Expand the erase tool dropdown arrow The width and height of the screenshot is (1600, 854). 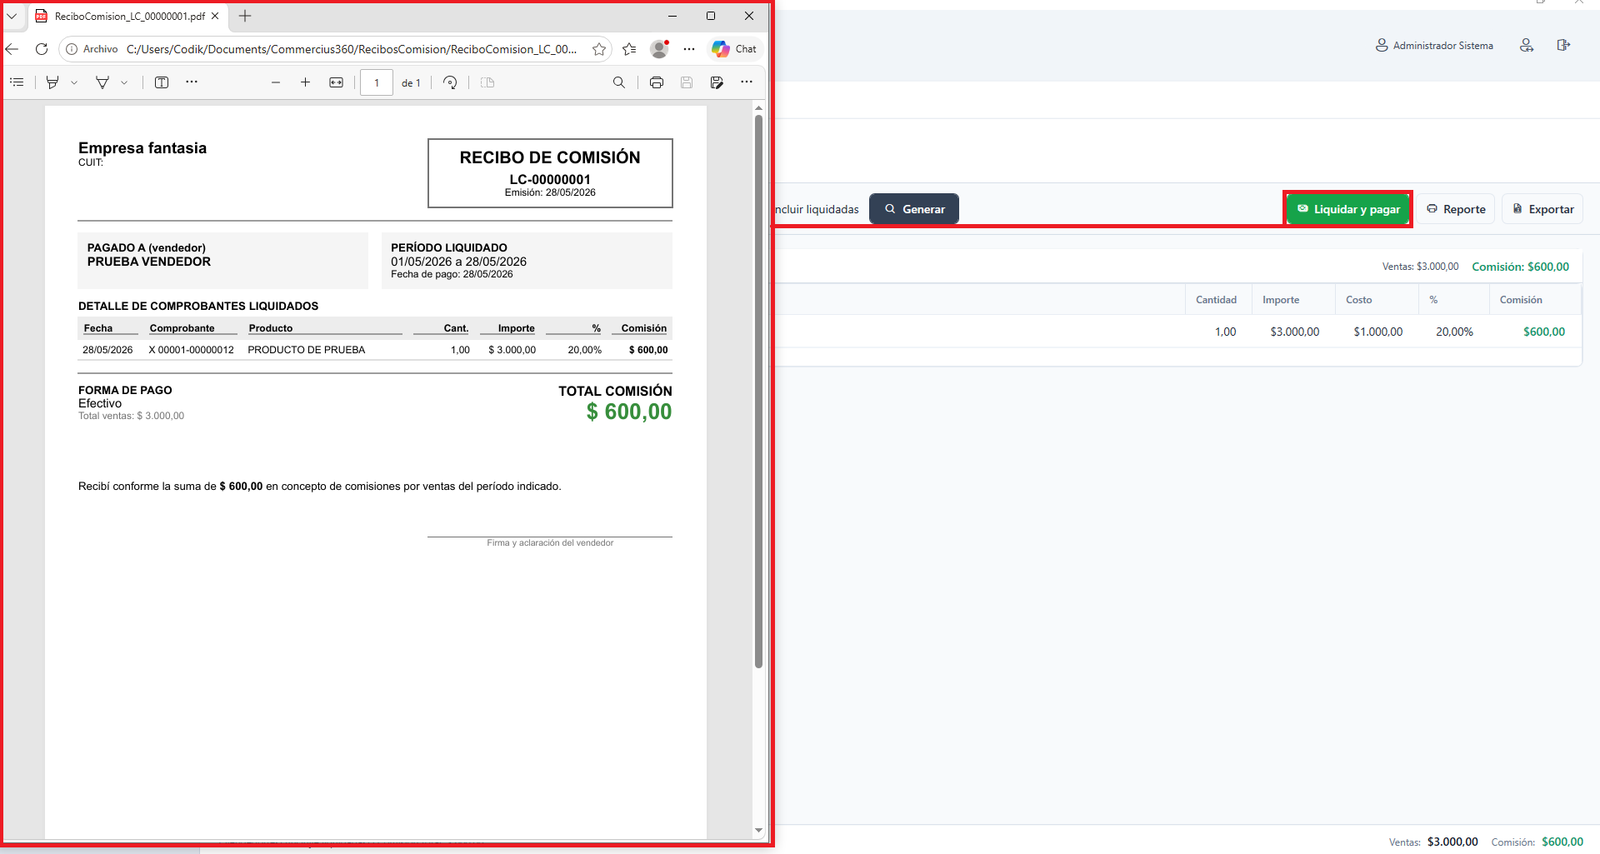coord(124,83)
